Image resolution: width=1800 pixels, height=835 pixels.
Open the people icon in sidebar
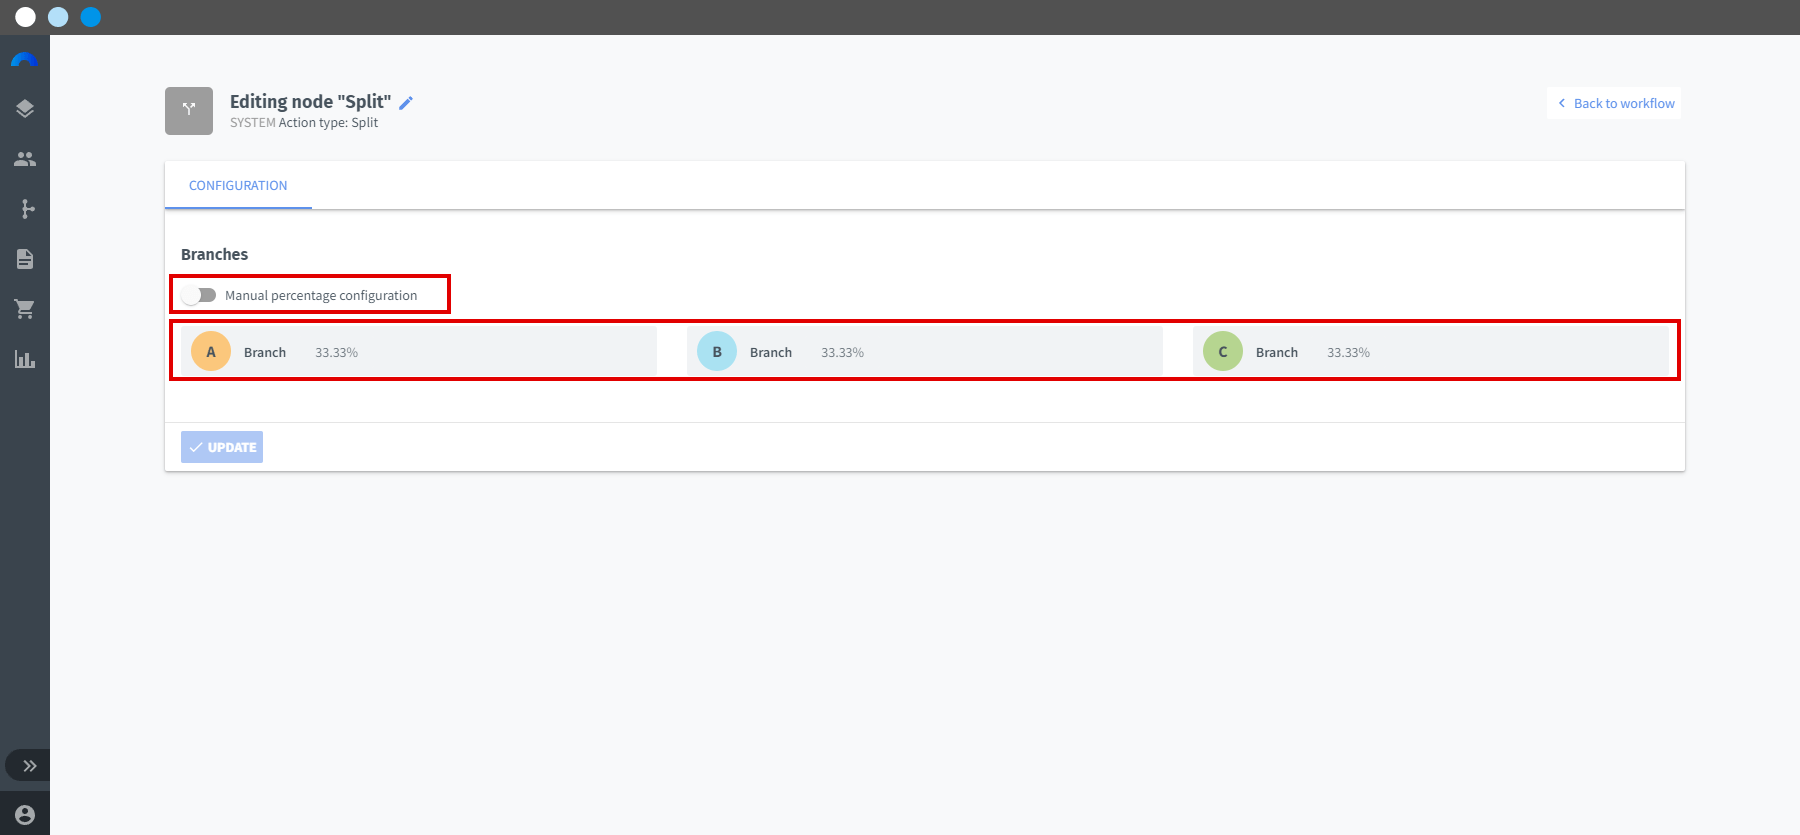[25, 159]
